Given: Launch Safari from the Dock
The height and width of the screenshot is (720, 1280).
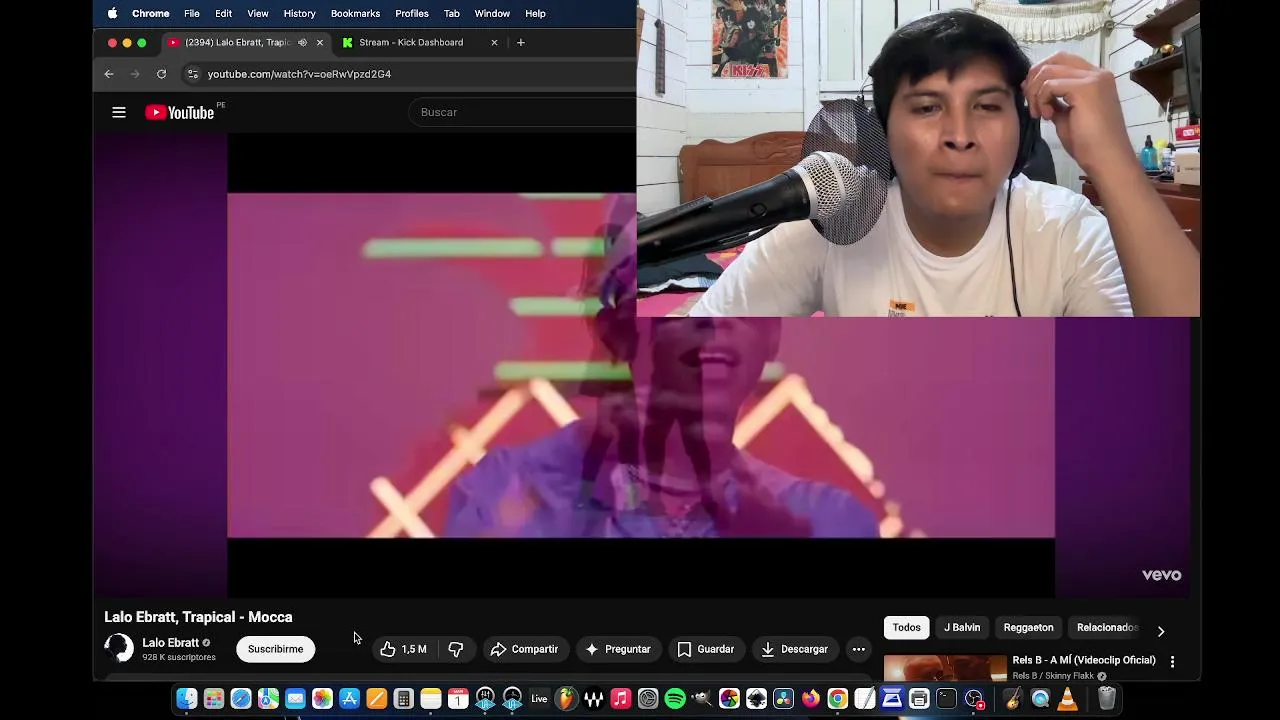Looking at the screenshot, I should coord(240,699).
